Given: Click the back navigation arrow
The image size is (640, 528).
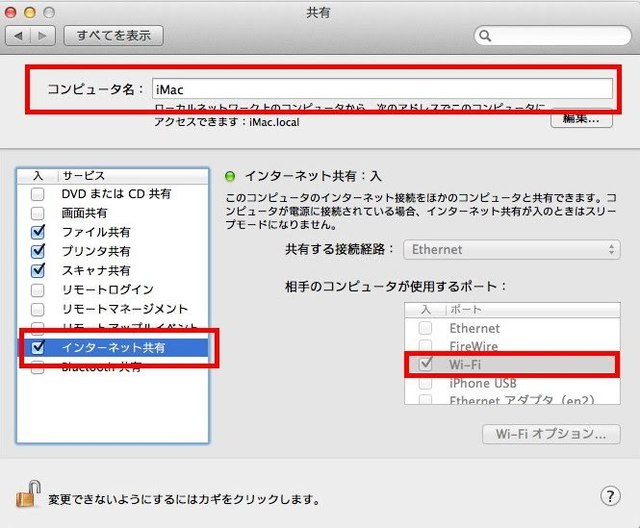Looking at the screenshot, I should pyautogui.click(x=19, y=36).
